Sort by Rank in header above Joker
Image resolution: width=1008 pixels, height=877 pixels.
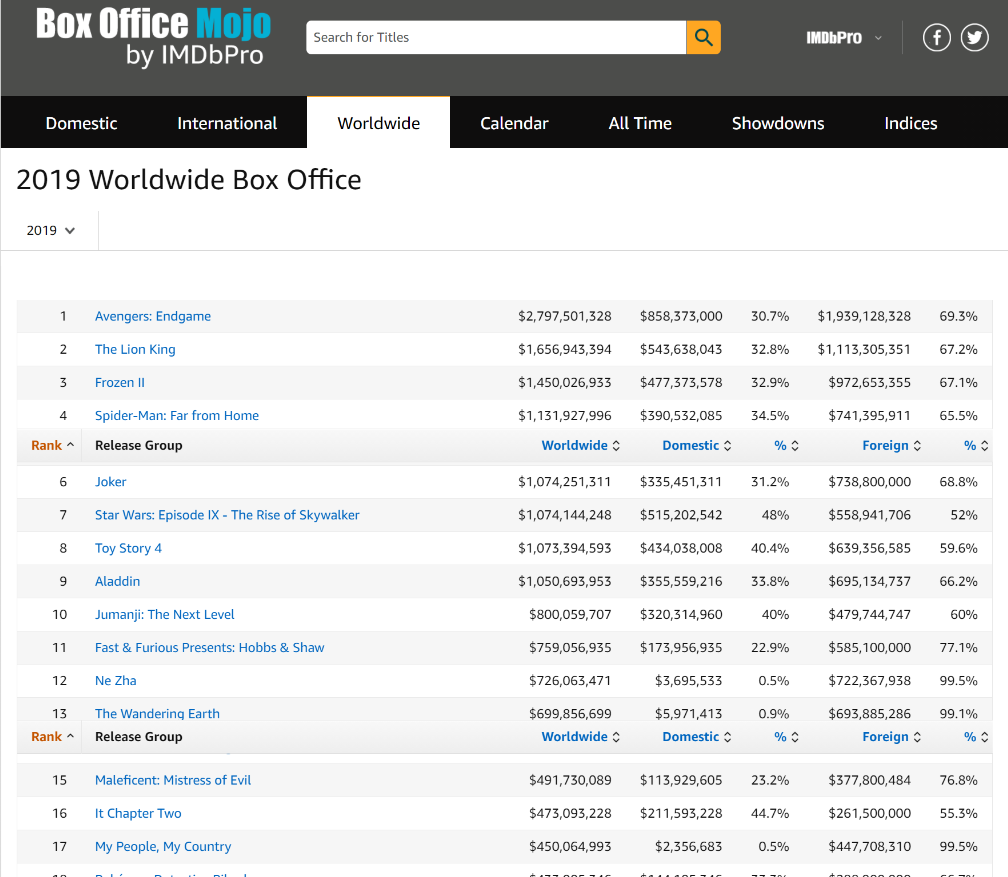pyautogui.click(x=52, y=445)
